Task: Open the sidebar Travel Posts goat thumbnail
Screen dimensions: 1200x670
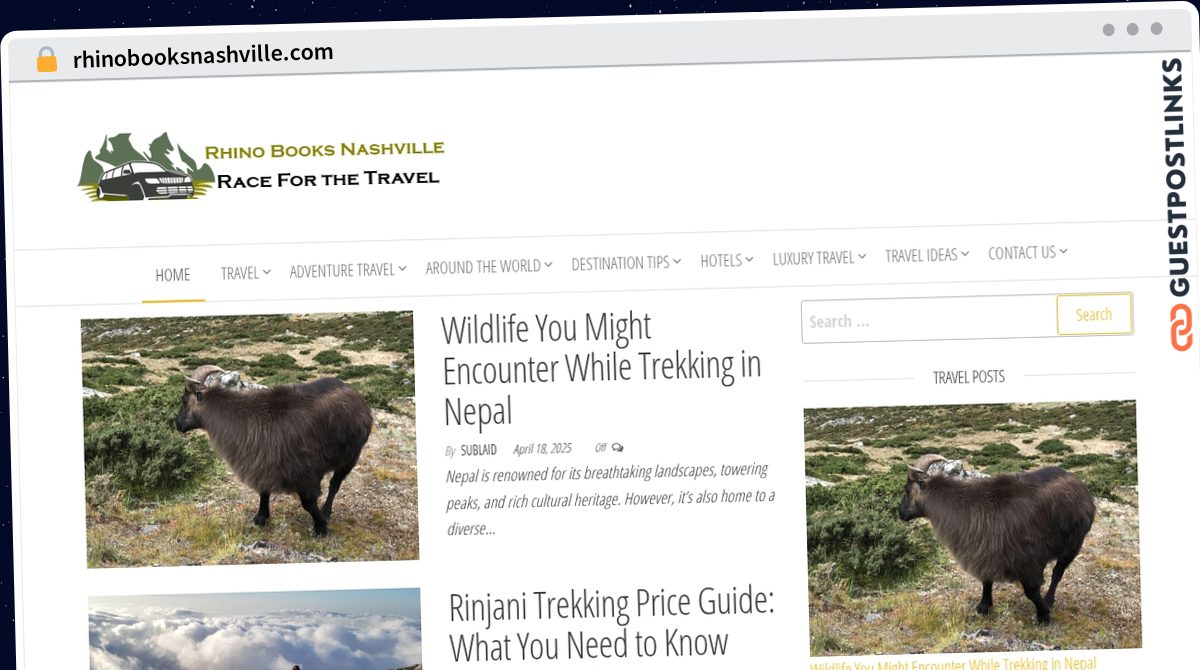Action: tap(972, 528)
